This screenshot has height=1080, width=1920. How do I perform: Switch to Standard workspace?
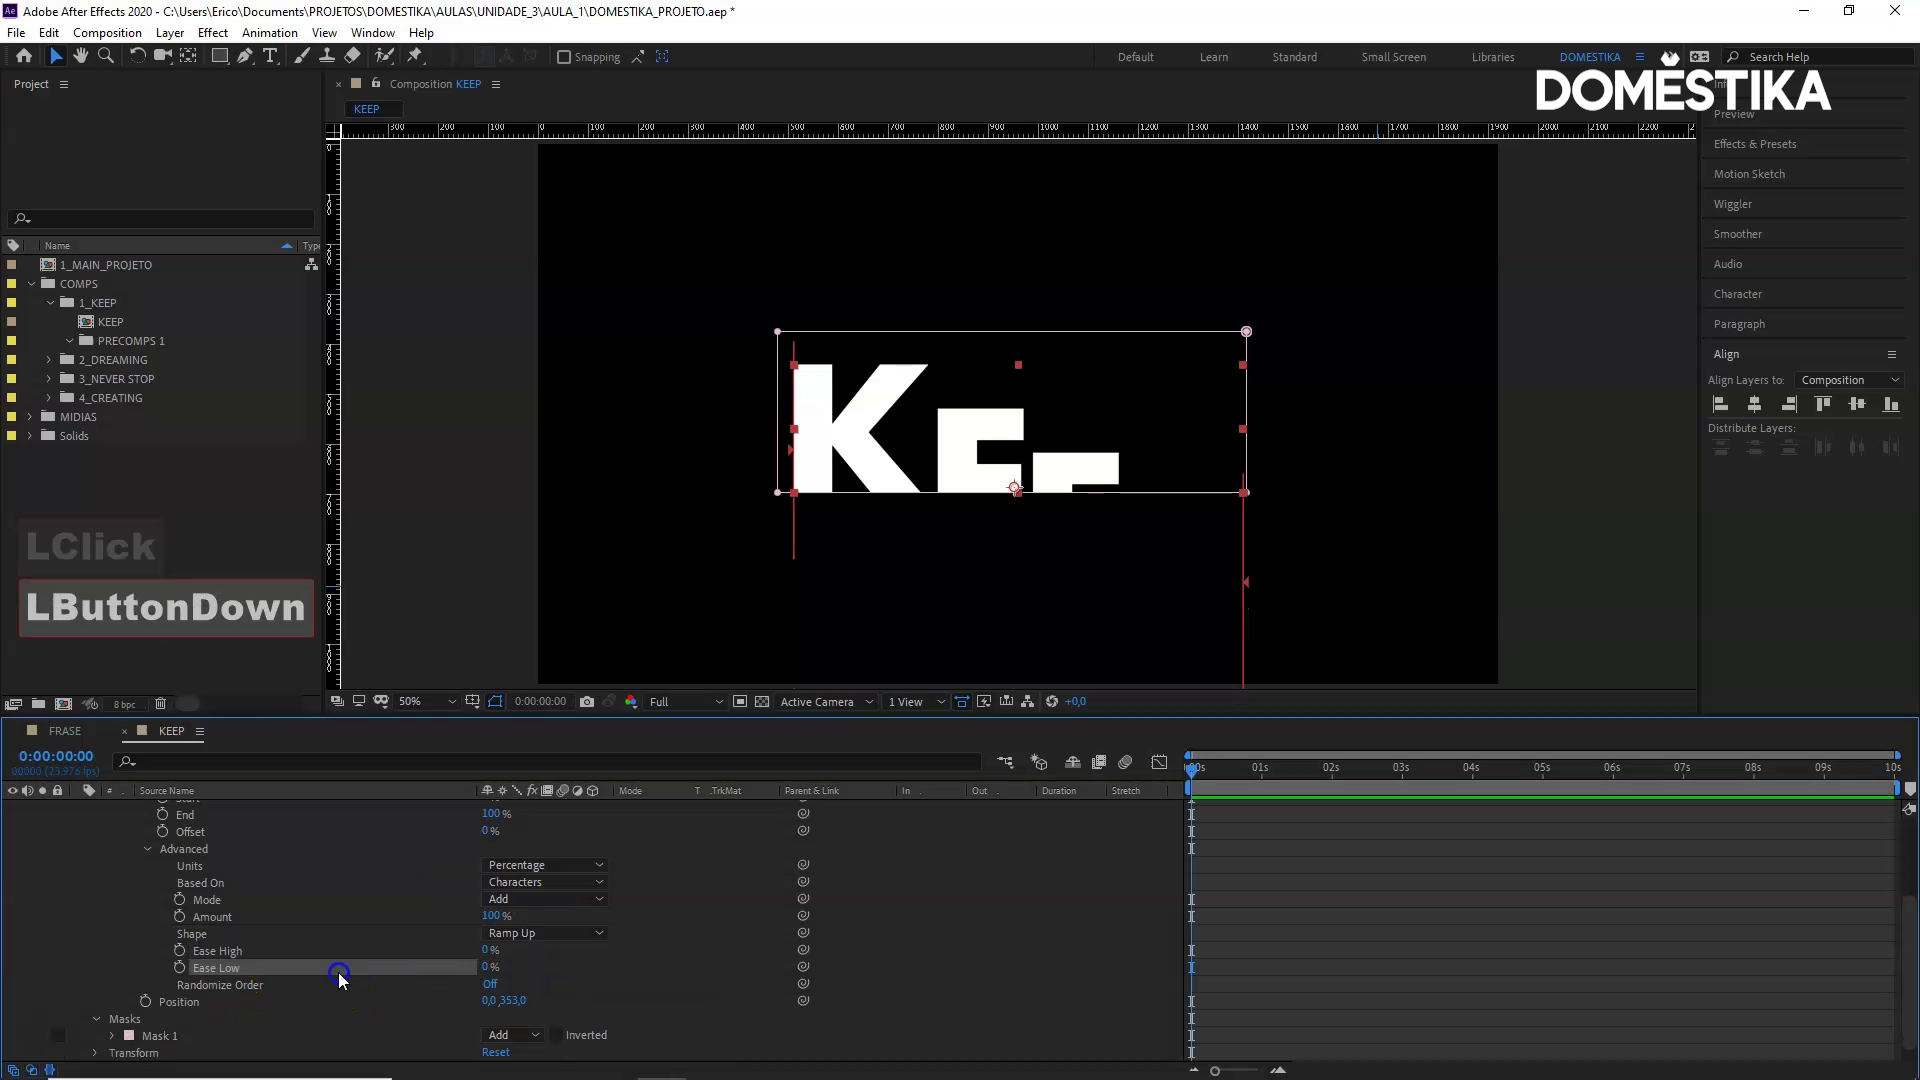pyautogui.click(x=1294, y=57)
